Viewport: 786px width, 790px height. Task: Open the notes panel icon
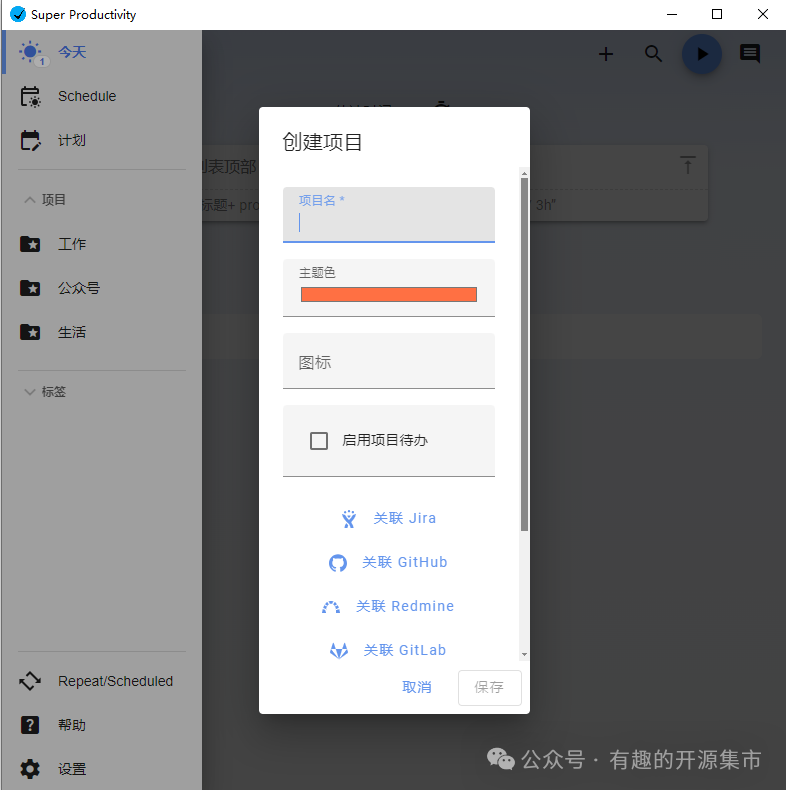click(x=750, y=53)
